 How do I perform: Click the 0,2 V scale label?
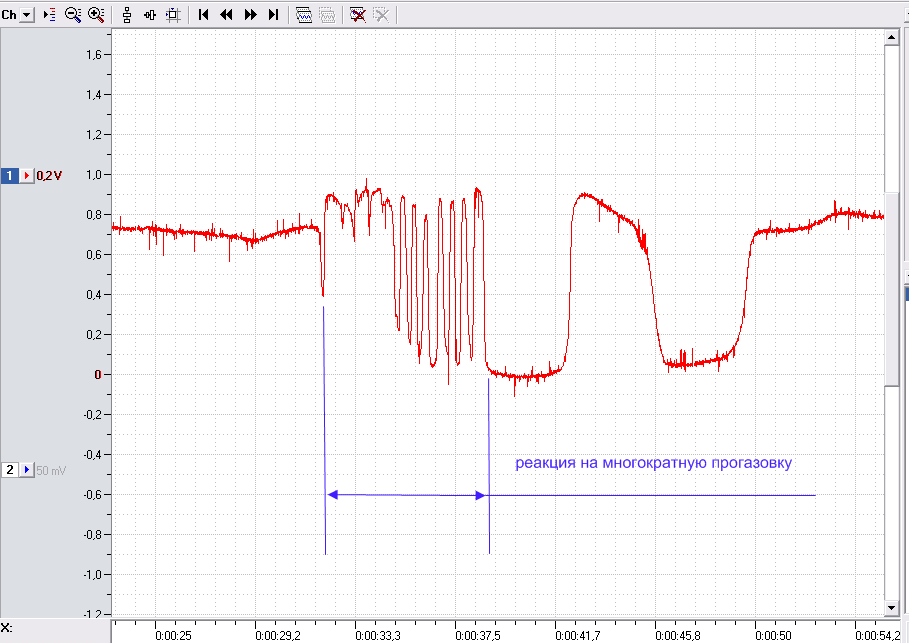[49, 176]
